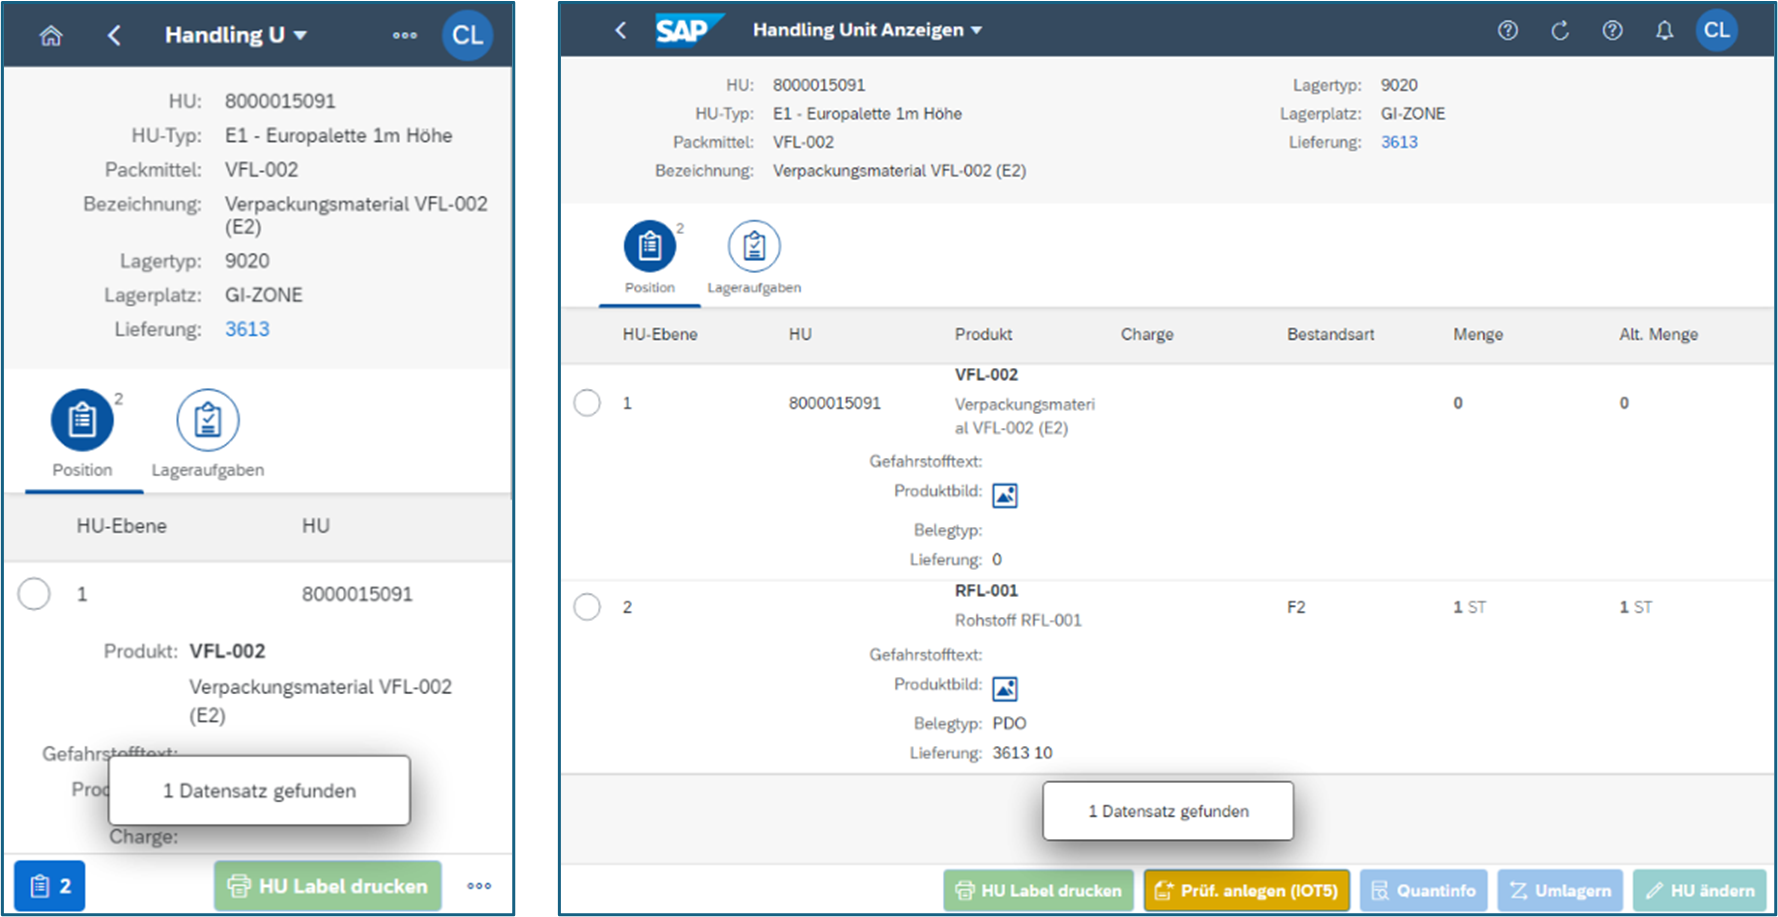Image resolution: width=1778 pixels, height=917 pixels.
Task: Open Lieferung 3613 link in desktop view
Action: [x=1399, y=142]
